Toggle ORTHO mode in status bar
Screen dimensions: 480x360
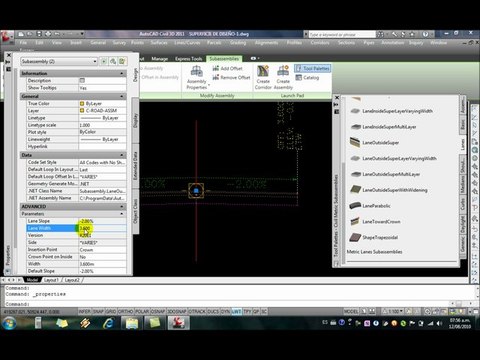(125, 311)
